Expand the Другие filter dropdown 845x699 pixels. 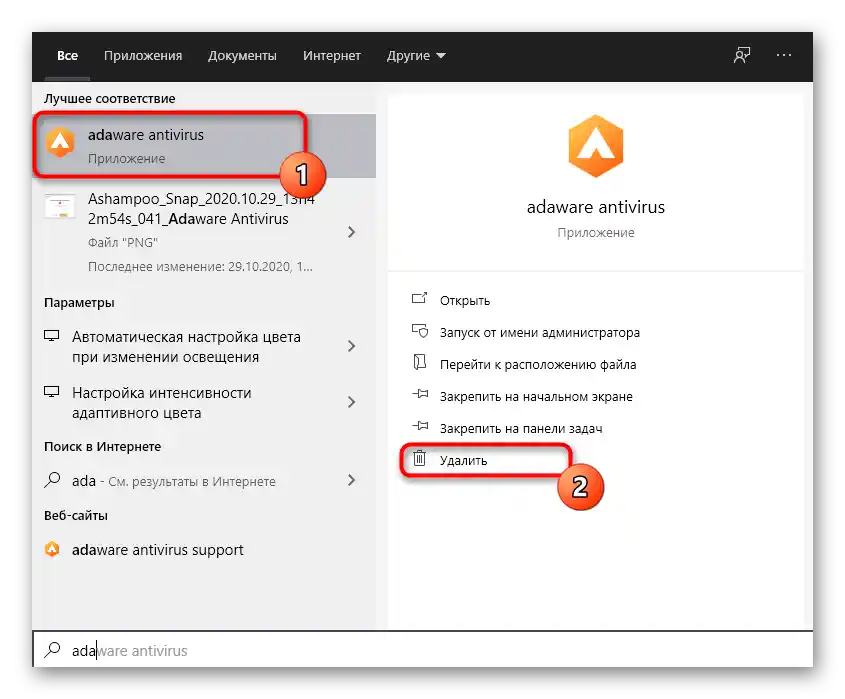(x=416, y=56)
